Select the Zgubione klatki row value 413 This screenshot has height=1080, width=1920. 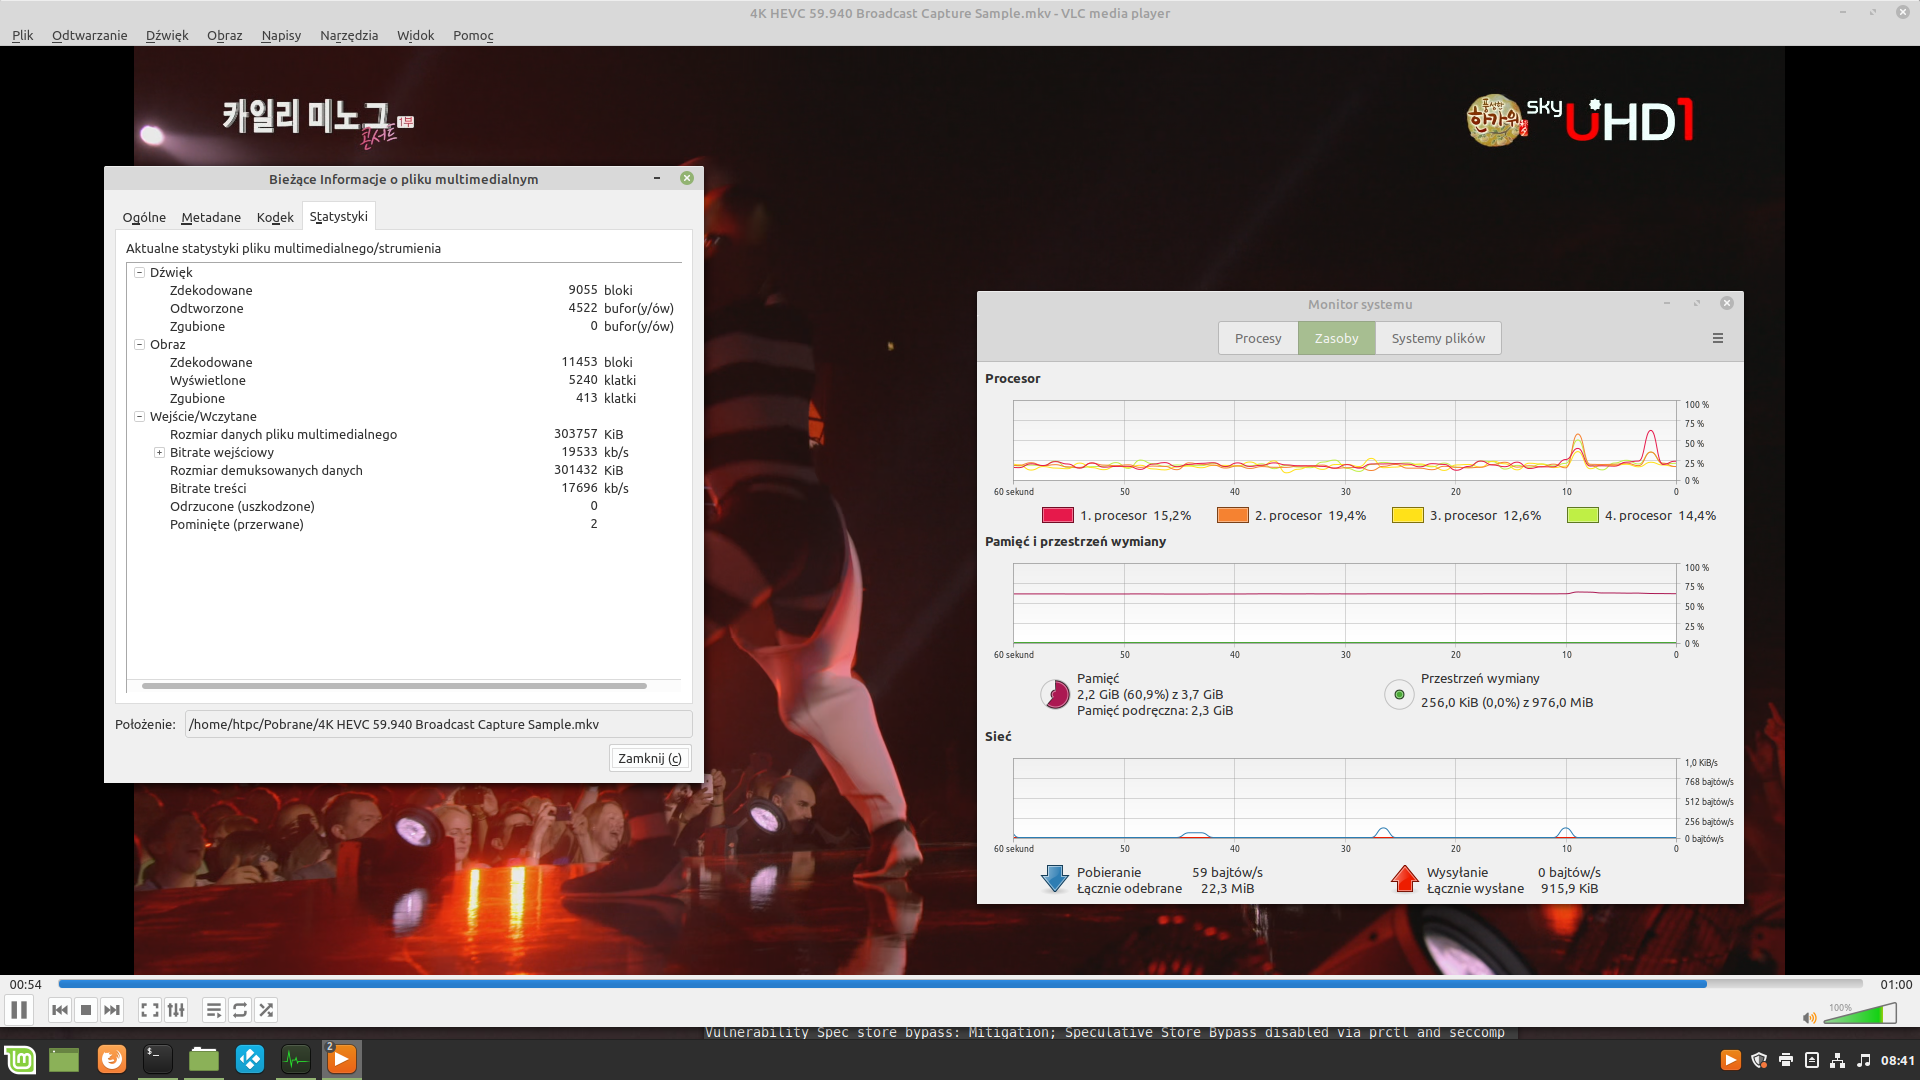point(587,398)
